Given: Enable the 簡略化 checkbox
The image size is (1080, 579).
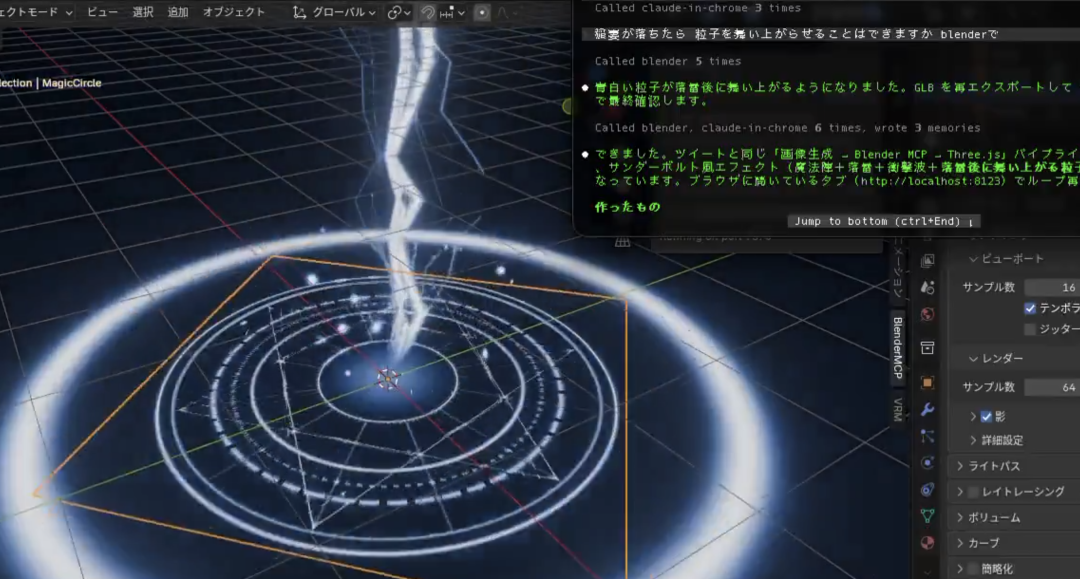Looking at the screenshot, I should coord(973,569).
